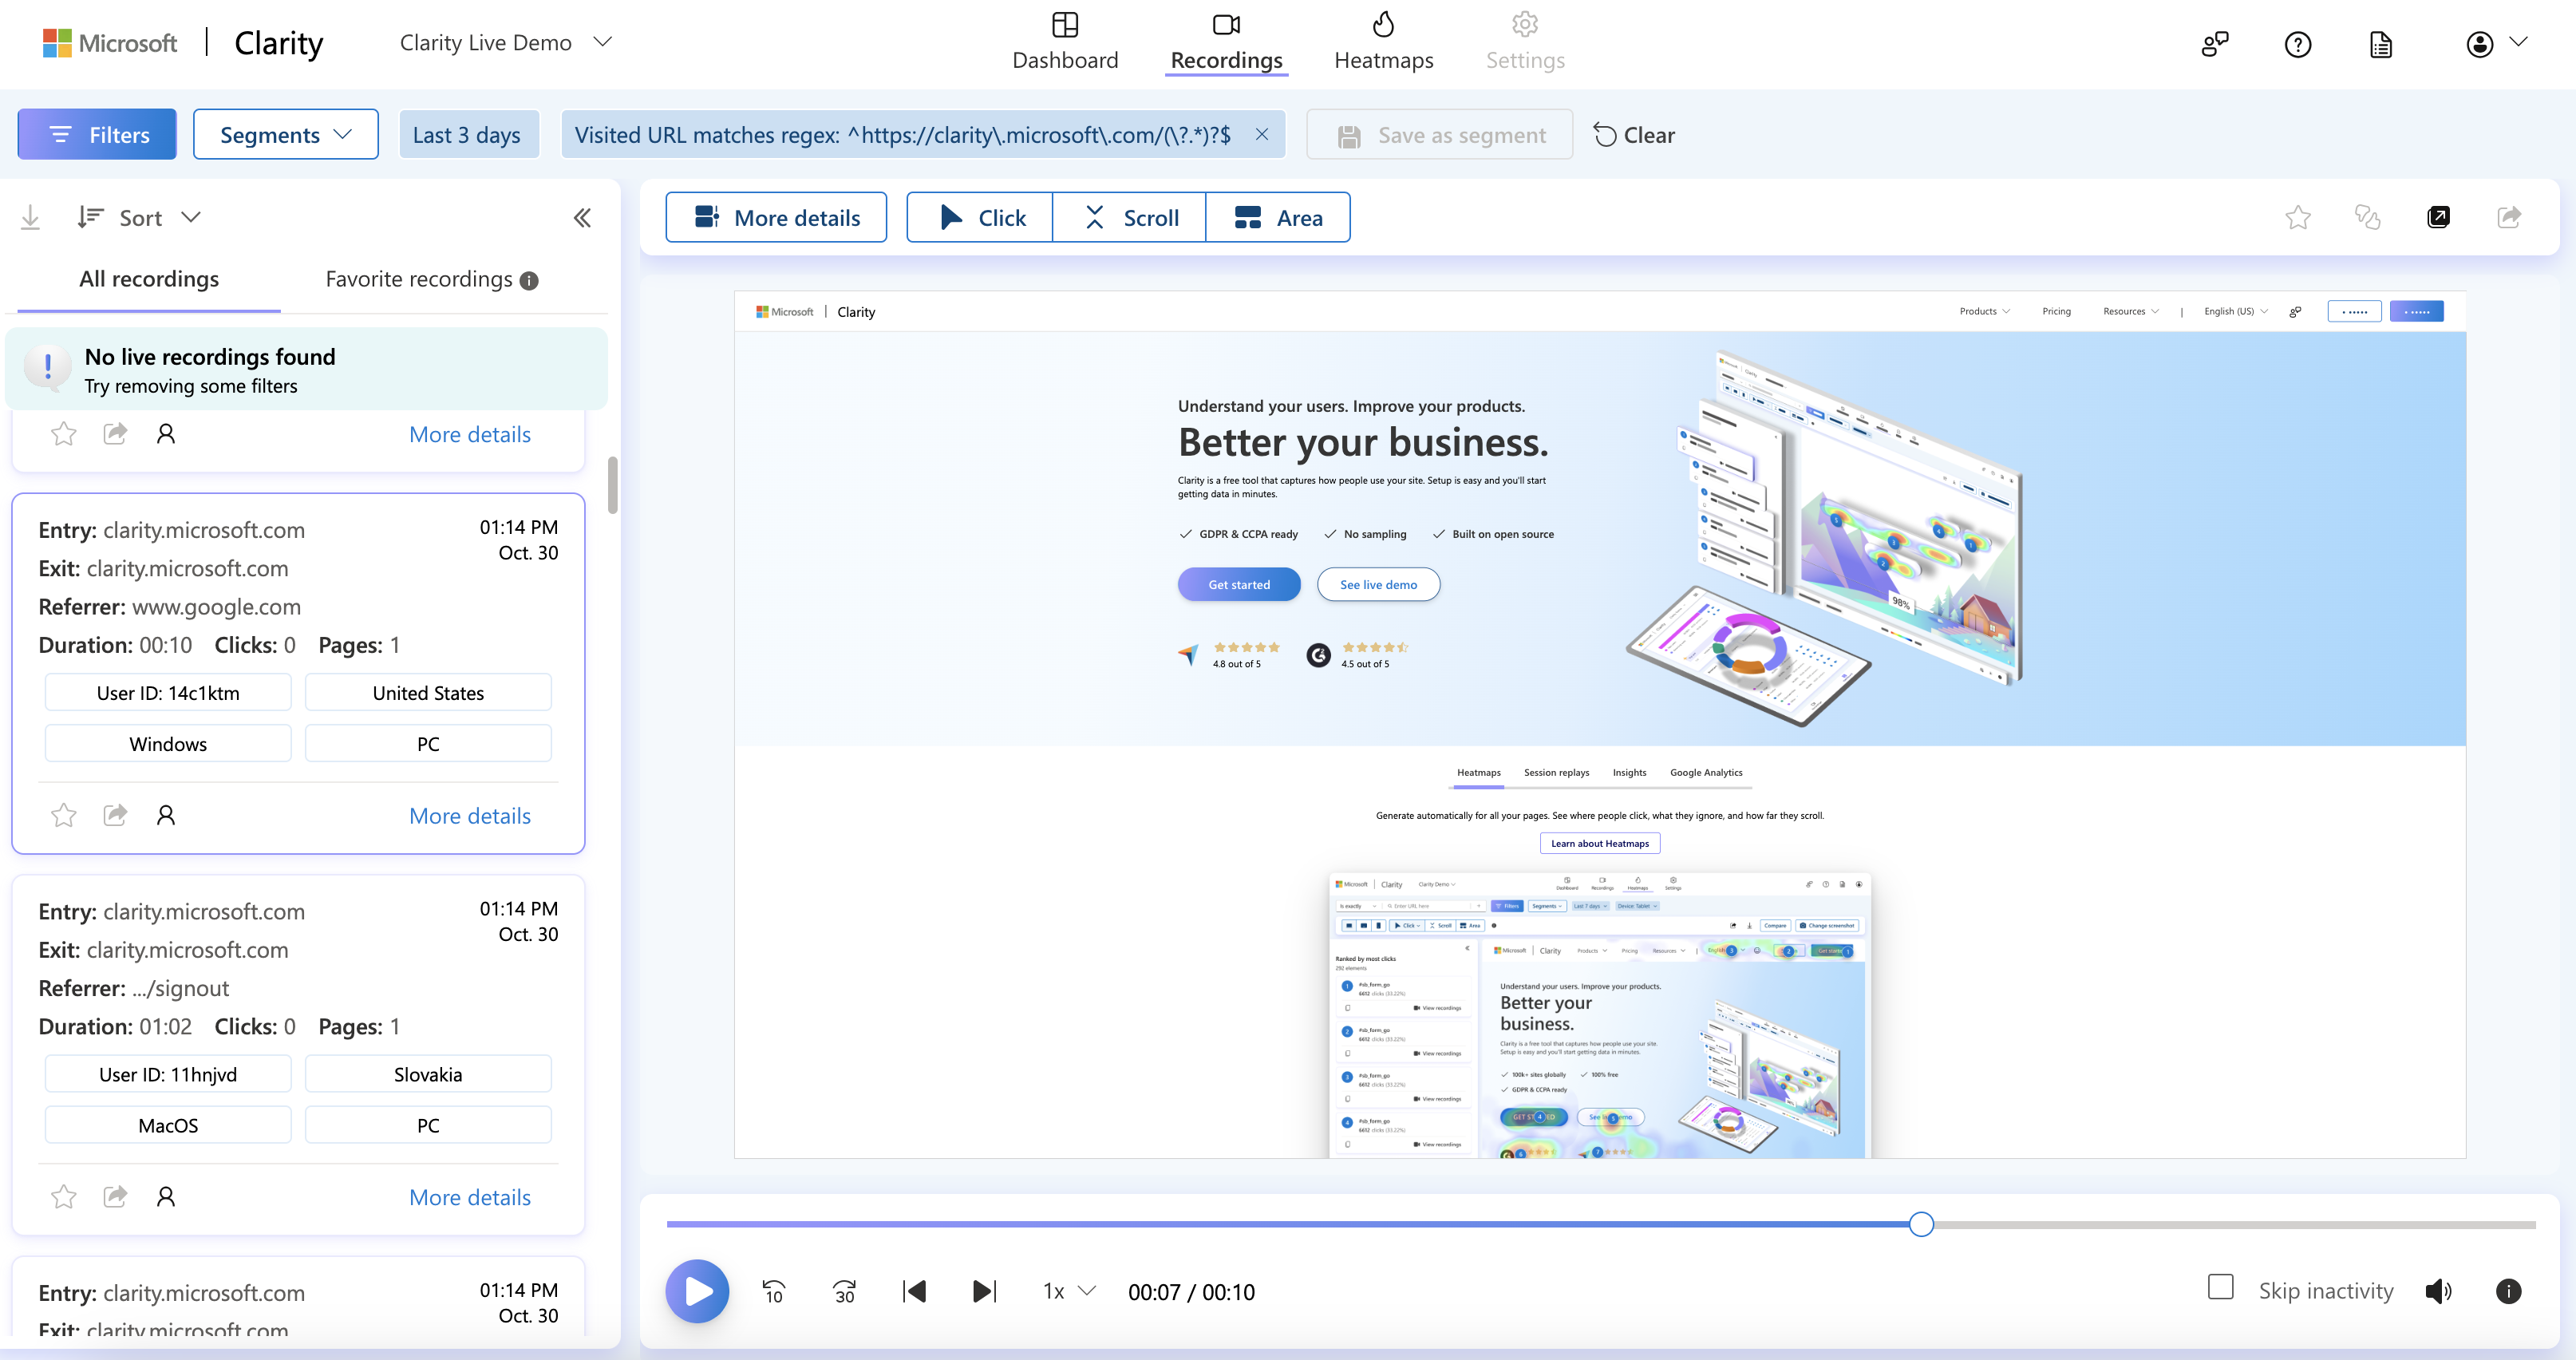Mute the recording volume
Screen dimensions: 2576x1360
pos(2438,1291)
